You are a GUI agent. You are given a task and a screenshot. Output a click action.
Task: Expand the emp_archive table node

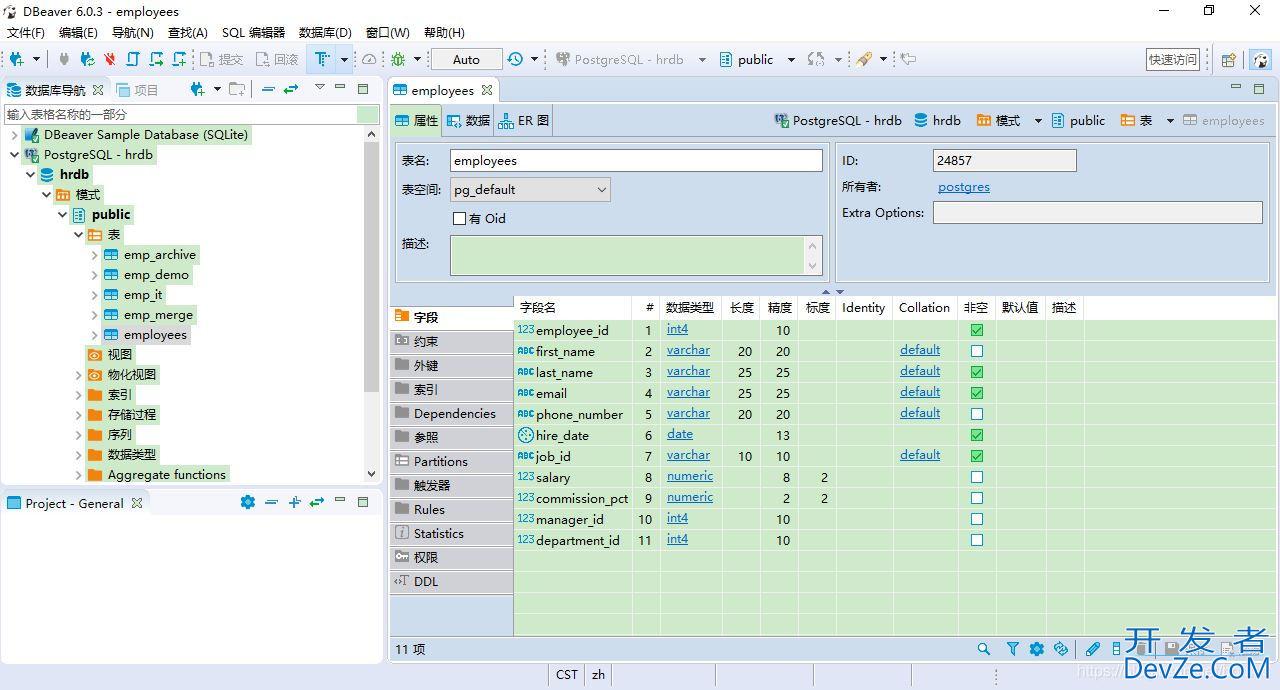pyautogui.click(x=94, y=255)
